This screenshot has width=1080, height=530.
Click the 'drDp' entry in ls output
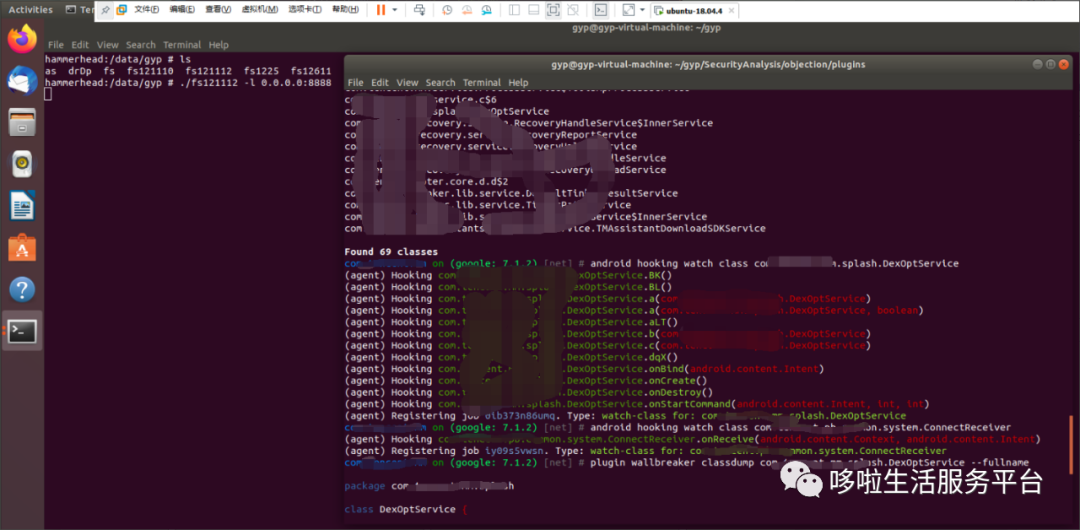80,71
